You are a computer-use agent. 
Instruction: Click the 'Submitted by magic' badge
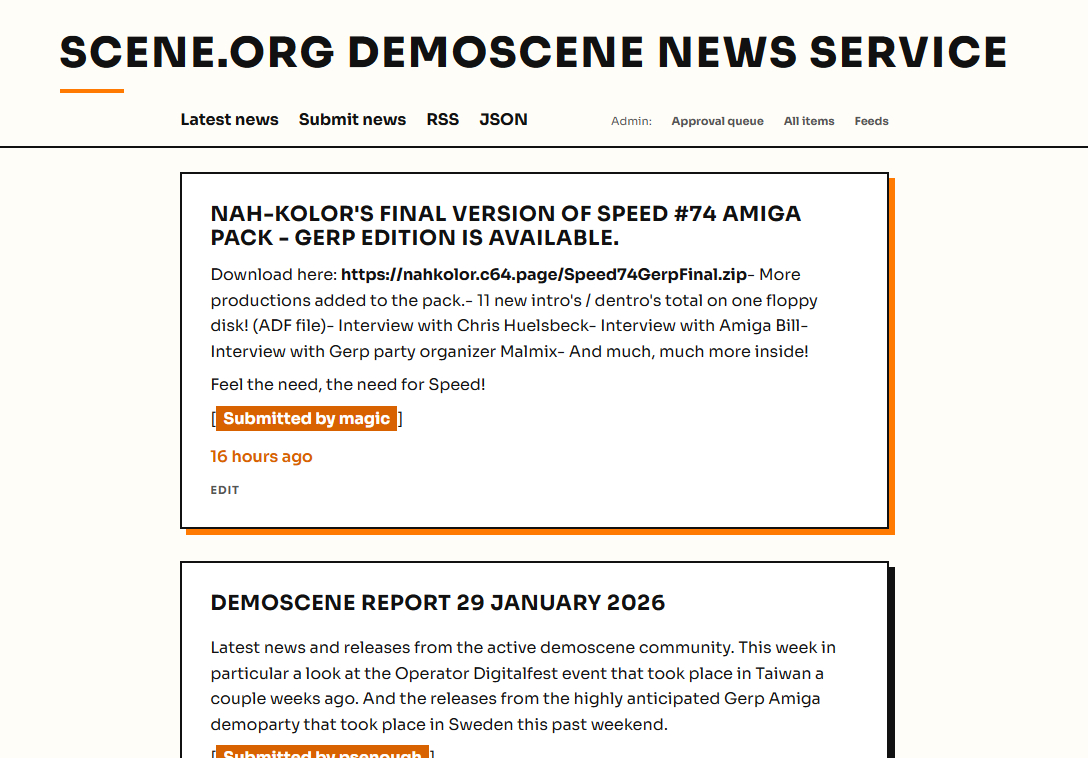(x=306, y=419)
